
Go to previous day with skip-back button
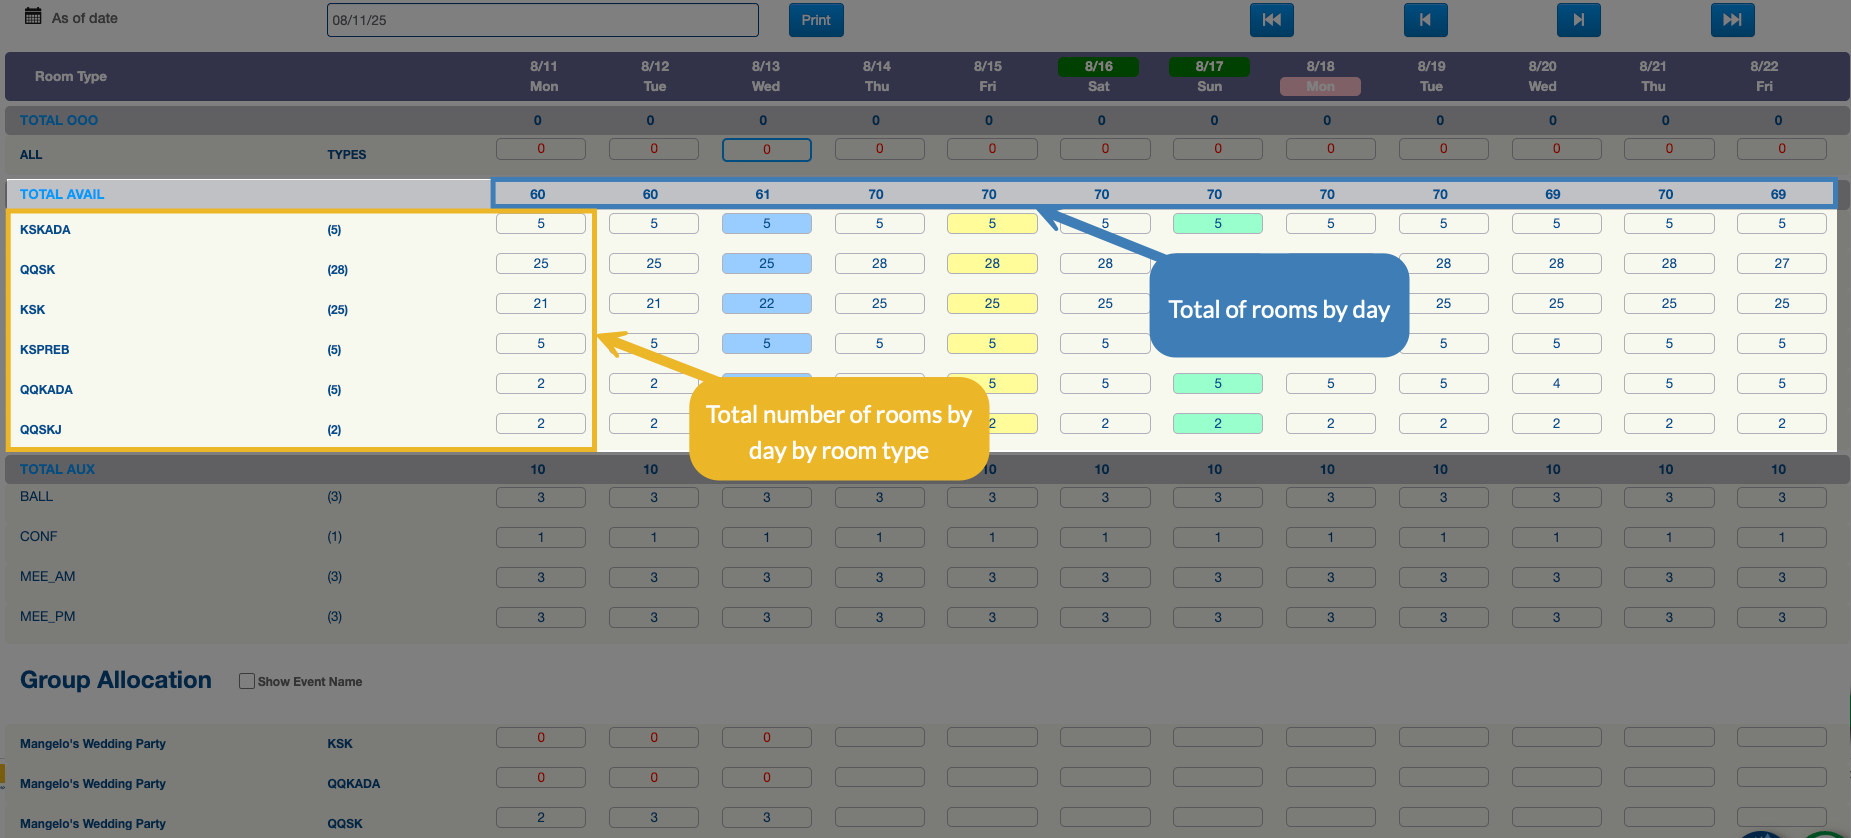click(1425, 20)
